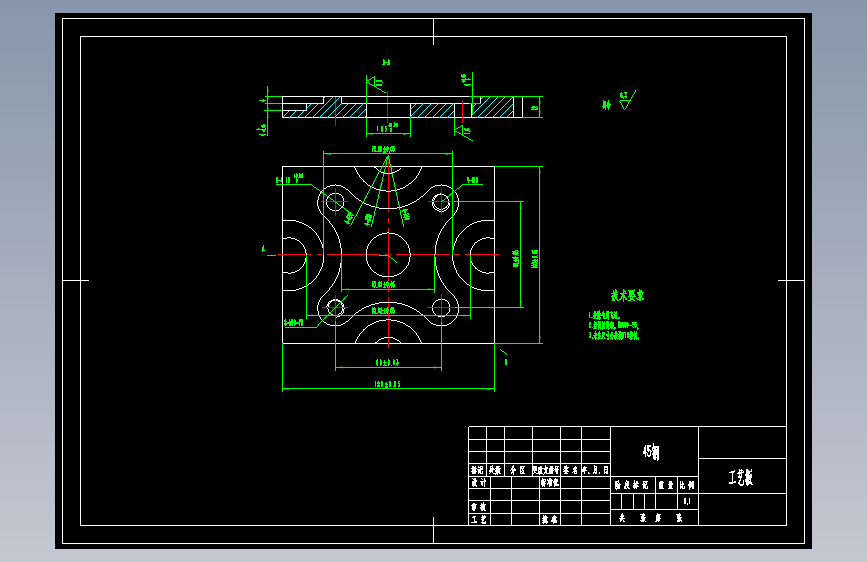Select the 120±0.05 overall width dimension
The height and width of the screenshot is (562, 867).
pyautogui.click(x=388, y=384)
